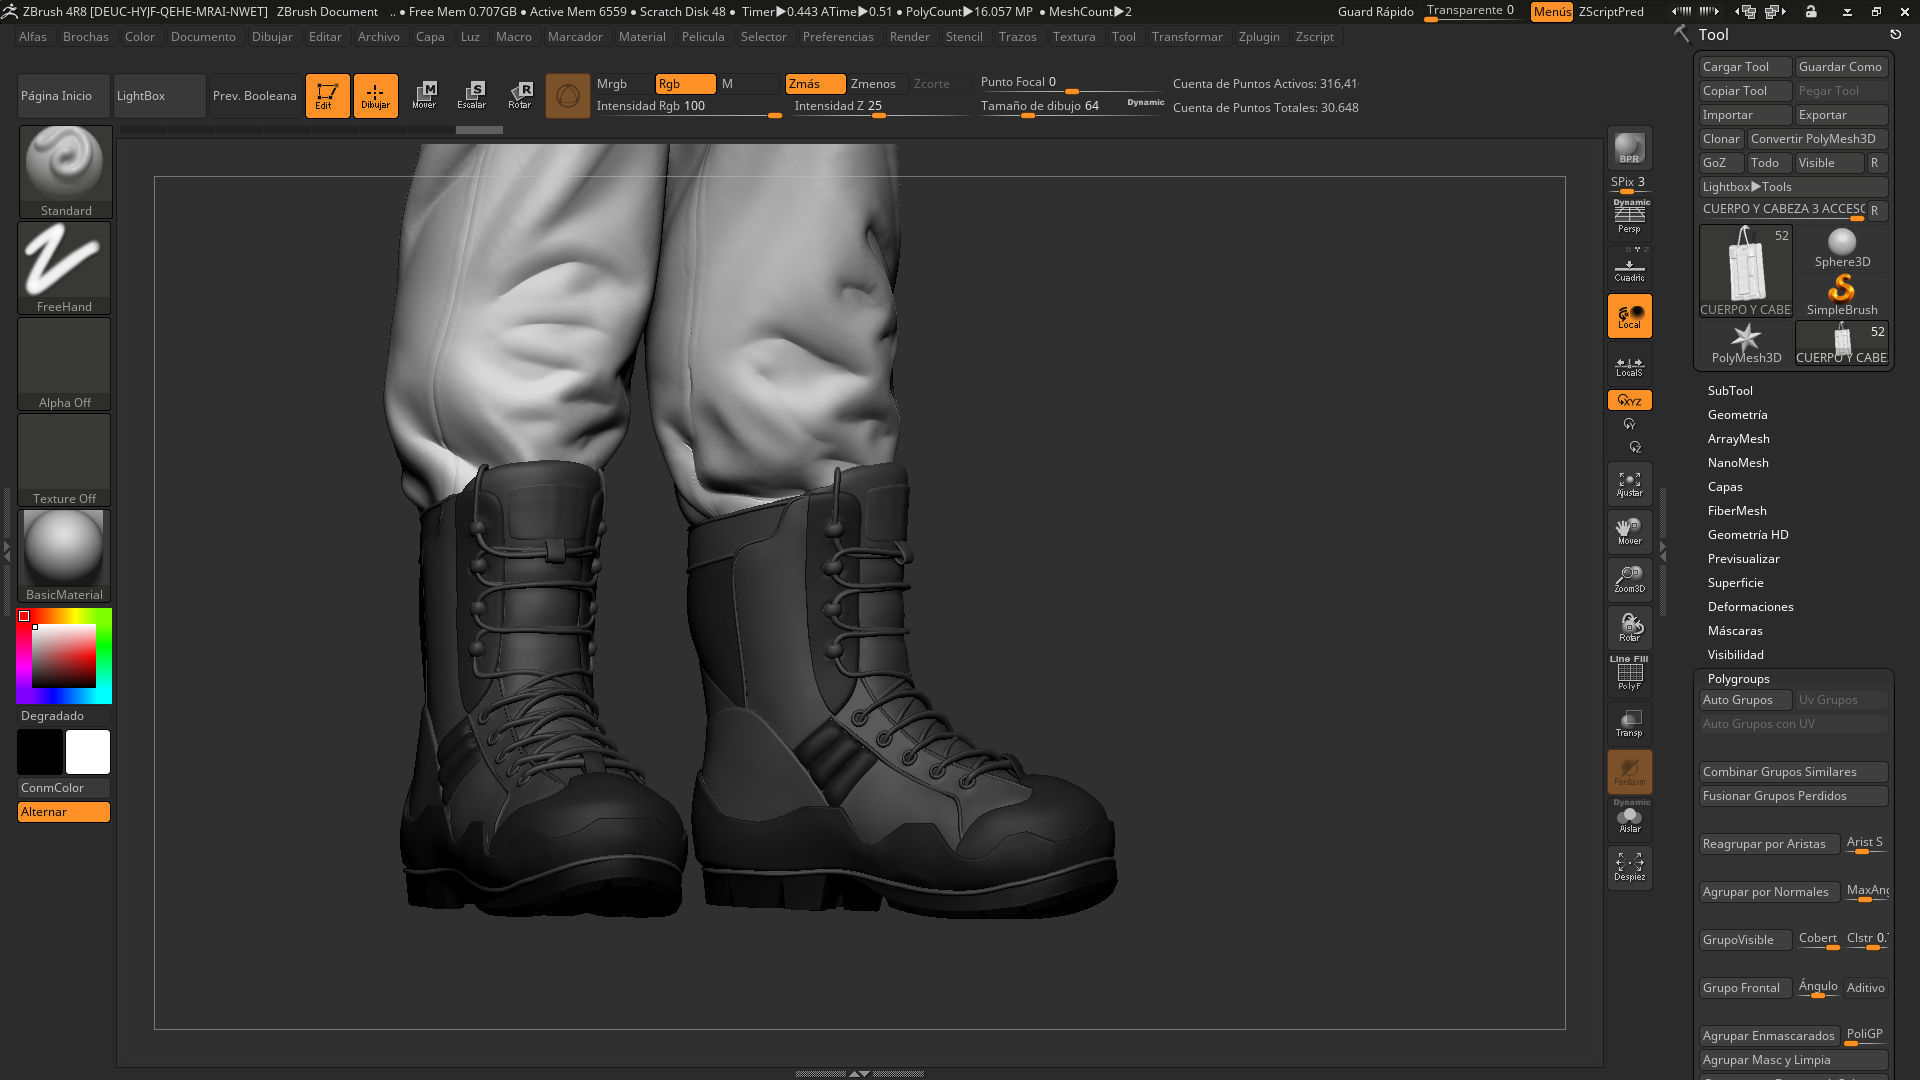The width and height of the screenshot is (1920, 1080).
Task: Pick a color in the color picker square
Action: pos(64,656)
